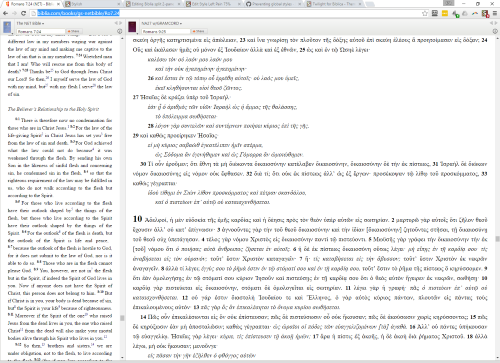The height and width of the screenshot is (363, 500).
Task: Open the NA27 w/GRAMCORD version dropdown
Action: point(162,23)
